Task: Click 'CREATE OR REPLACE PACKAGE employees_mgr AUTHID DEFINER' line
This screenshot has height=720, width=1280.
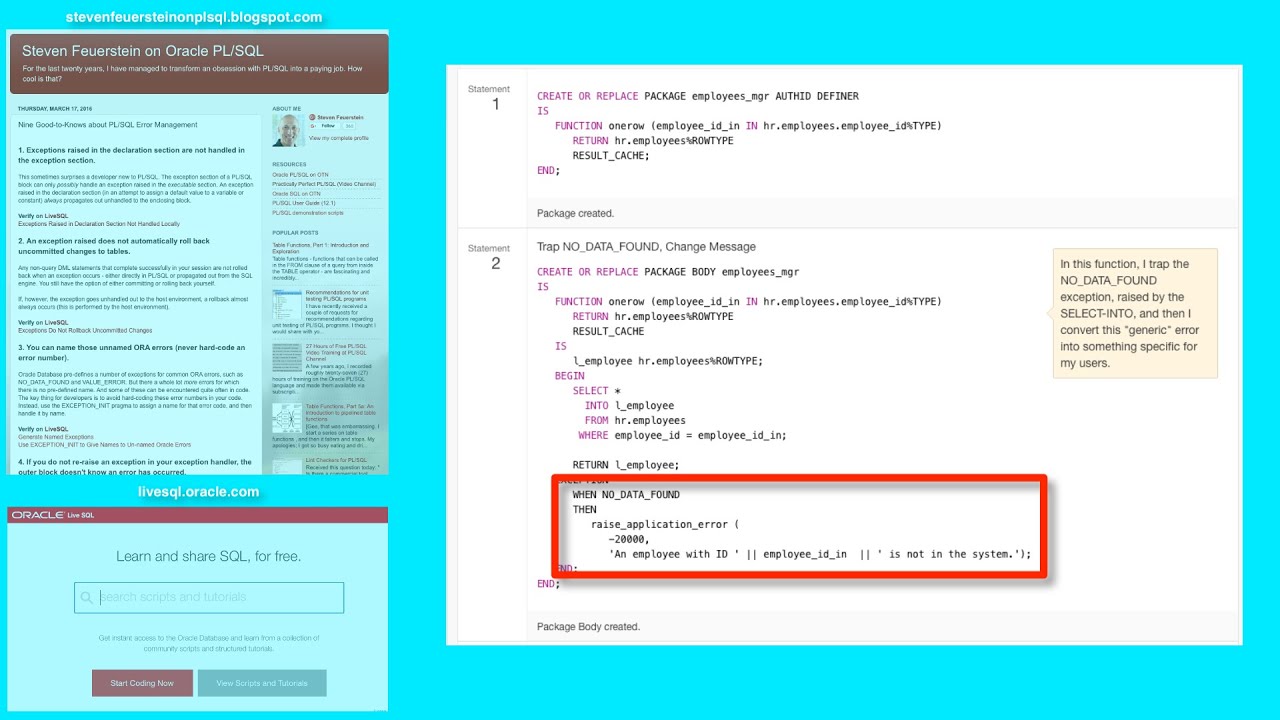Action: point(698,97)
